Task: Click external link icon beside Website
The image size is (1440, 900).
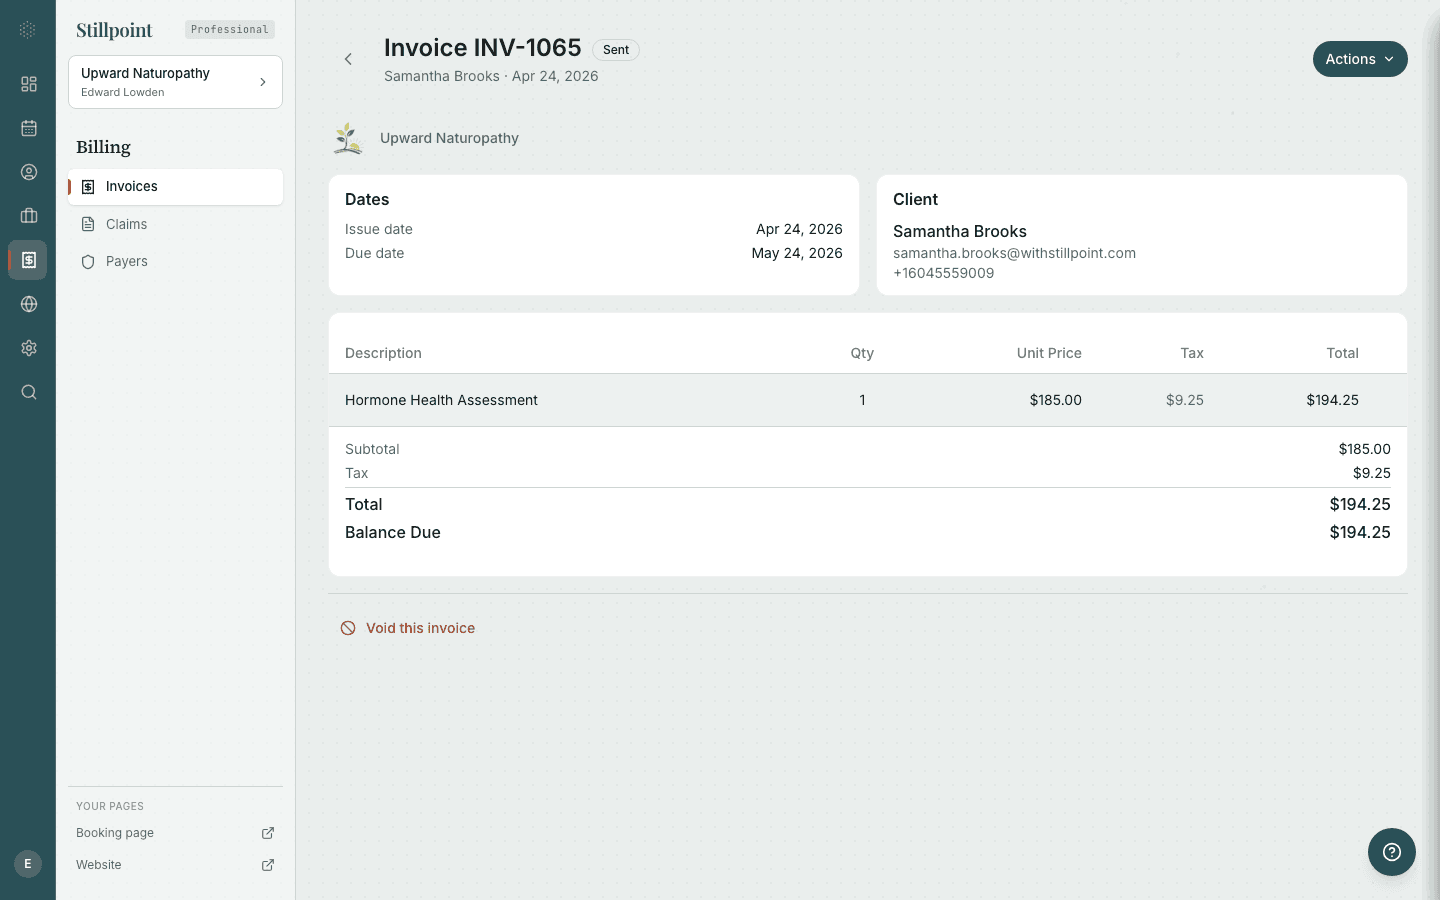Action: [x=268, y=865]
